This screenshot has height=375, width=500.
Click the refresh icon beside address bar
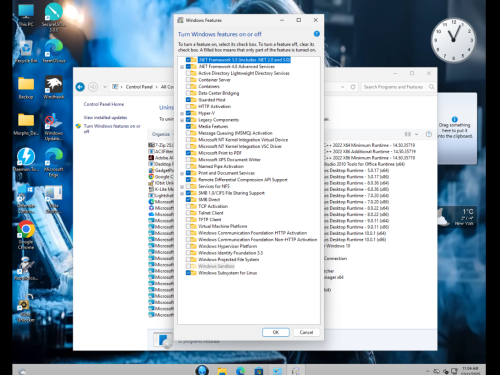point(353,87)
